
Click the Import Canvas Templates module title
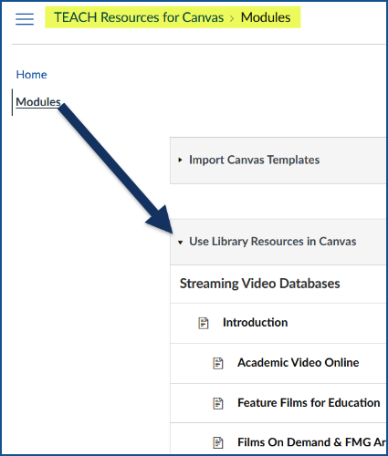[254, 160]
